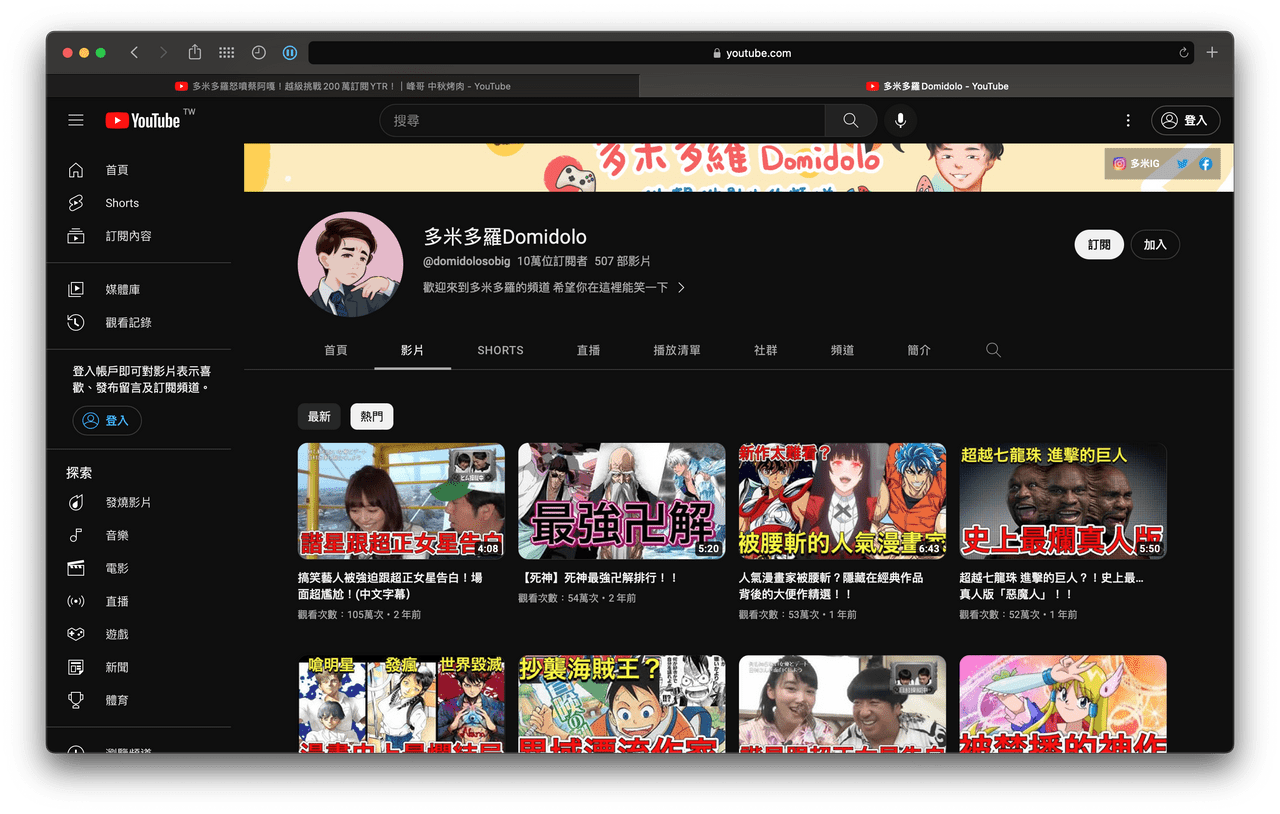Click the 抄襲海賊王 thumbnail
Screen dimensions: 1280x814
point(622,704)
